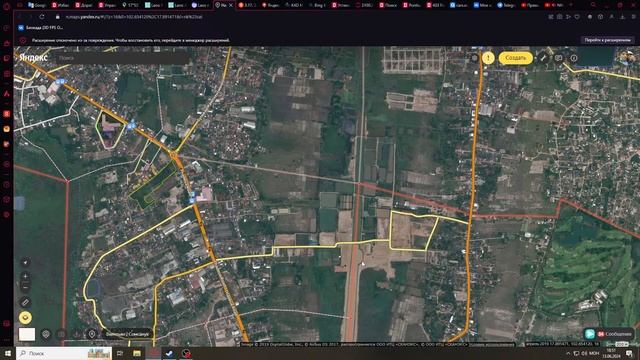
Task: Click the lock icon in the address bar
Action: click(x=58, y=17)
